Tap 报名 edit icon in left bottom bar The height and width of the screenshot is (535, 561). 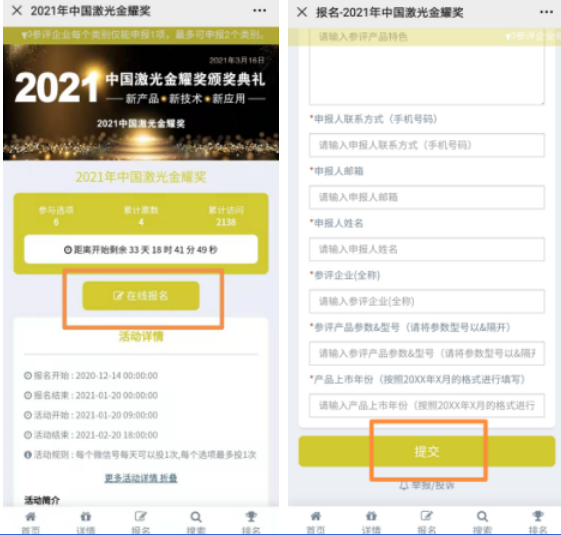[x=141, y=522]
